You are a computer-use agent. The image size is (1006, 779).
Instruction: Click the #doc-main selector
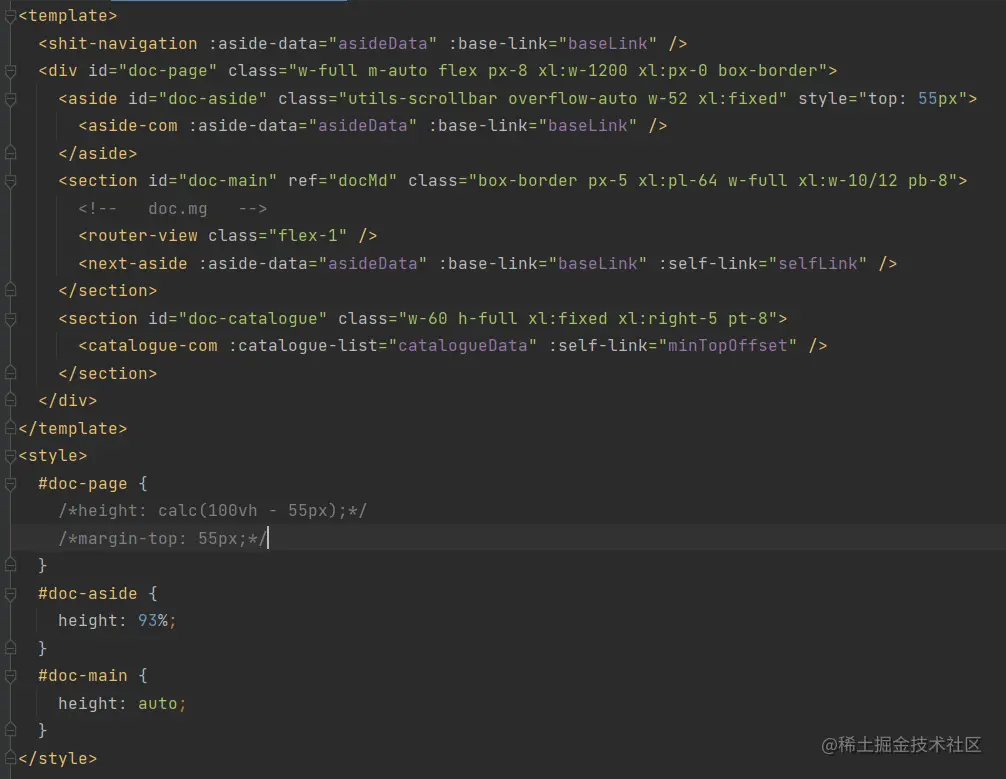tap(83, 676)
